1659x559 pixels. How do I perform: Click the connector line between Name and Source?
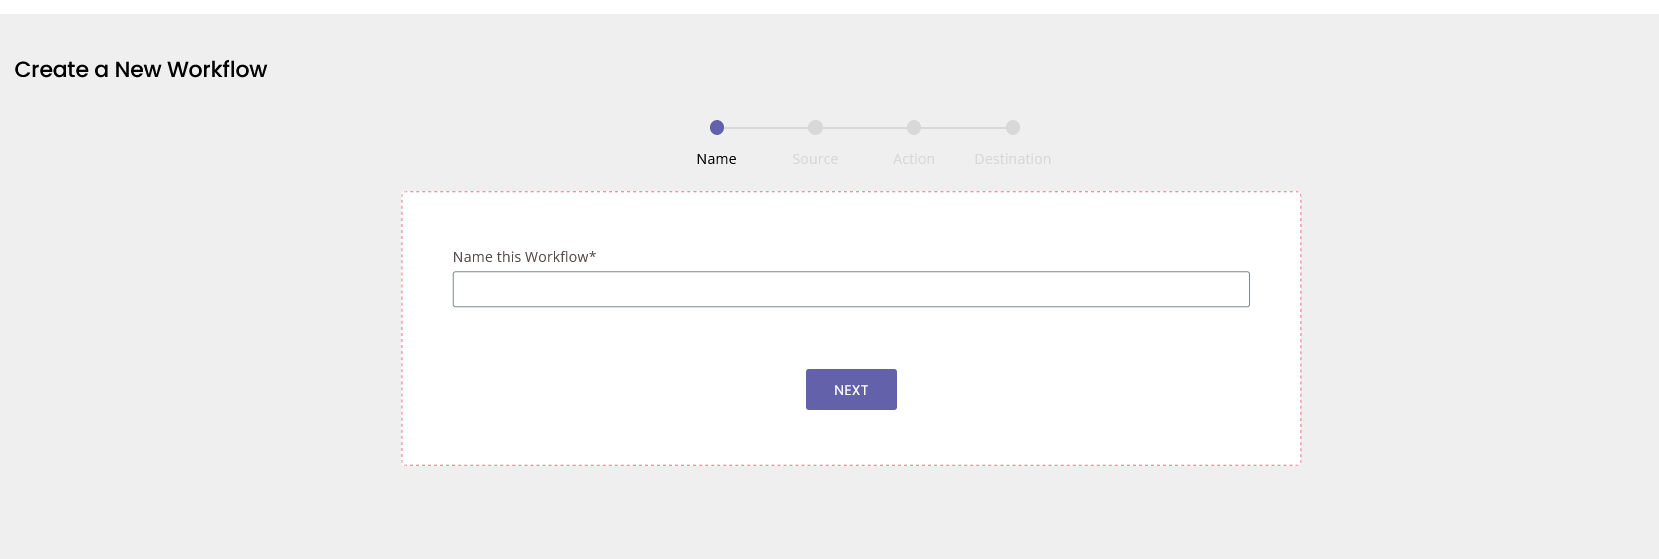pos(766,127)
